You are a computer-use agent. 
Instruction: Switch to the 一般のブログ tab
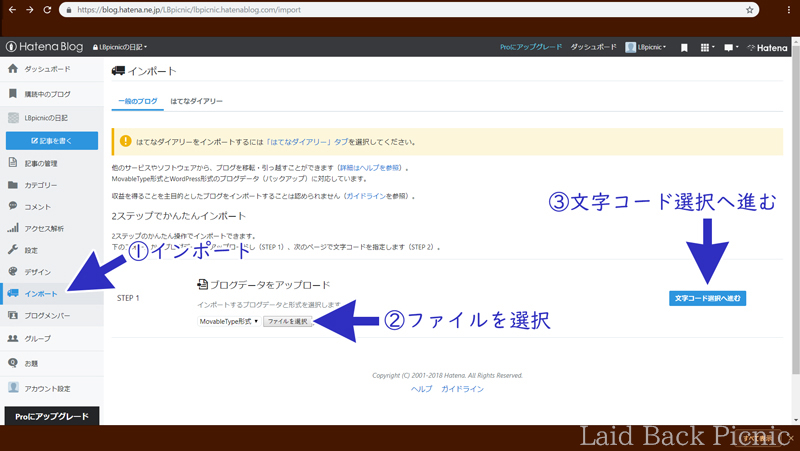[138, 101]
